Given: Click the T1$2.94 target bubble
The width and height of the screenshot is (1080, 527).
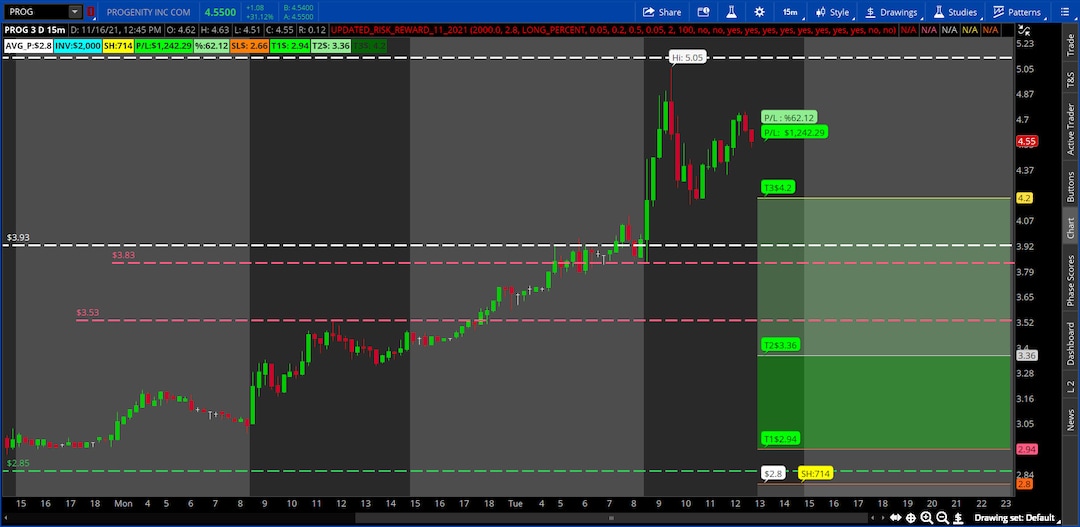Looking at the screenshot, I should [x=781, y=439].
